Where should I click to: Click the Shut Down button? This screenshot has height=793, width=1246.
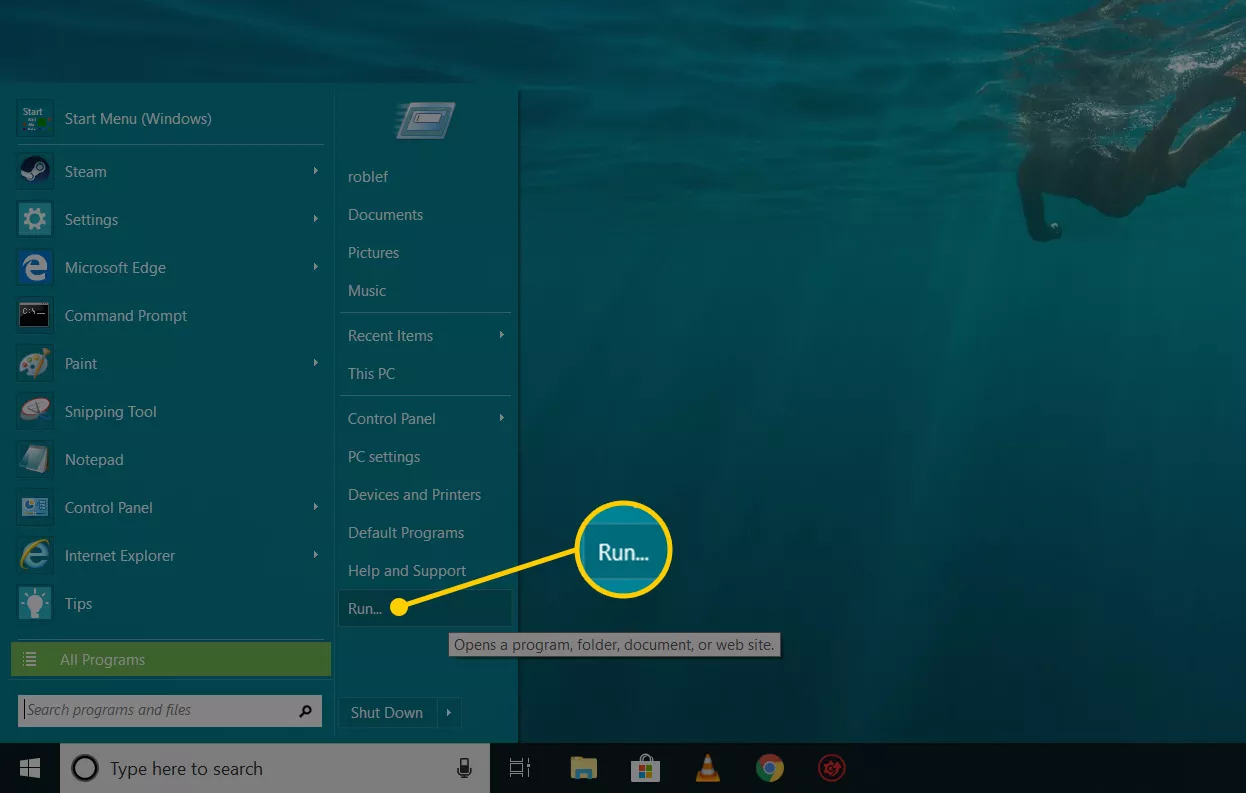(x=387, y=713)
